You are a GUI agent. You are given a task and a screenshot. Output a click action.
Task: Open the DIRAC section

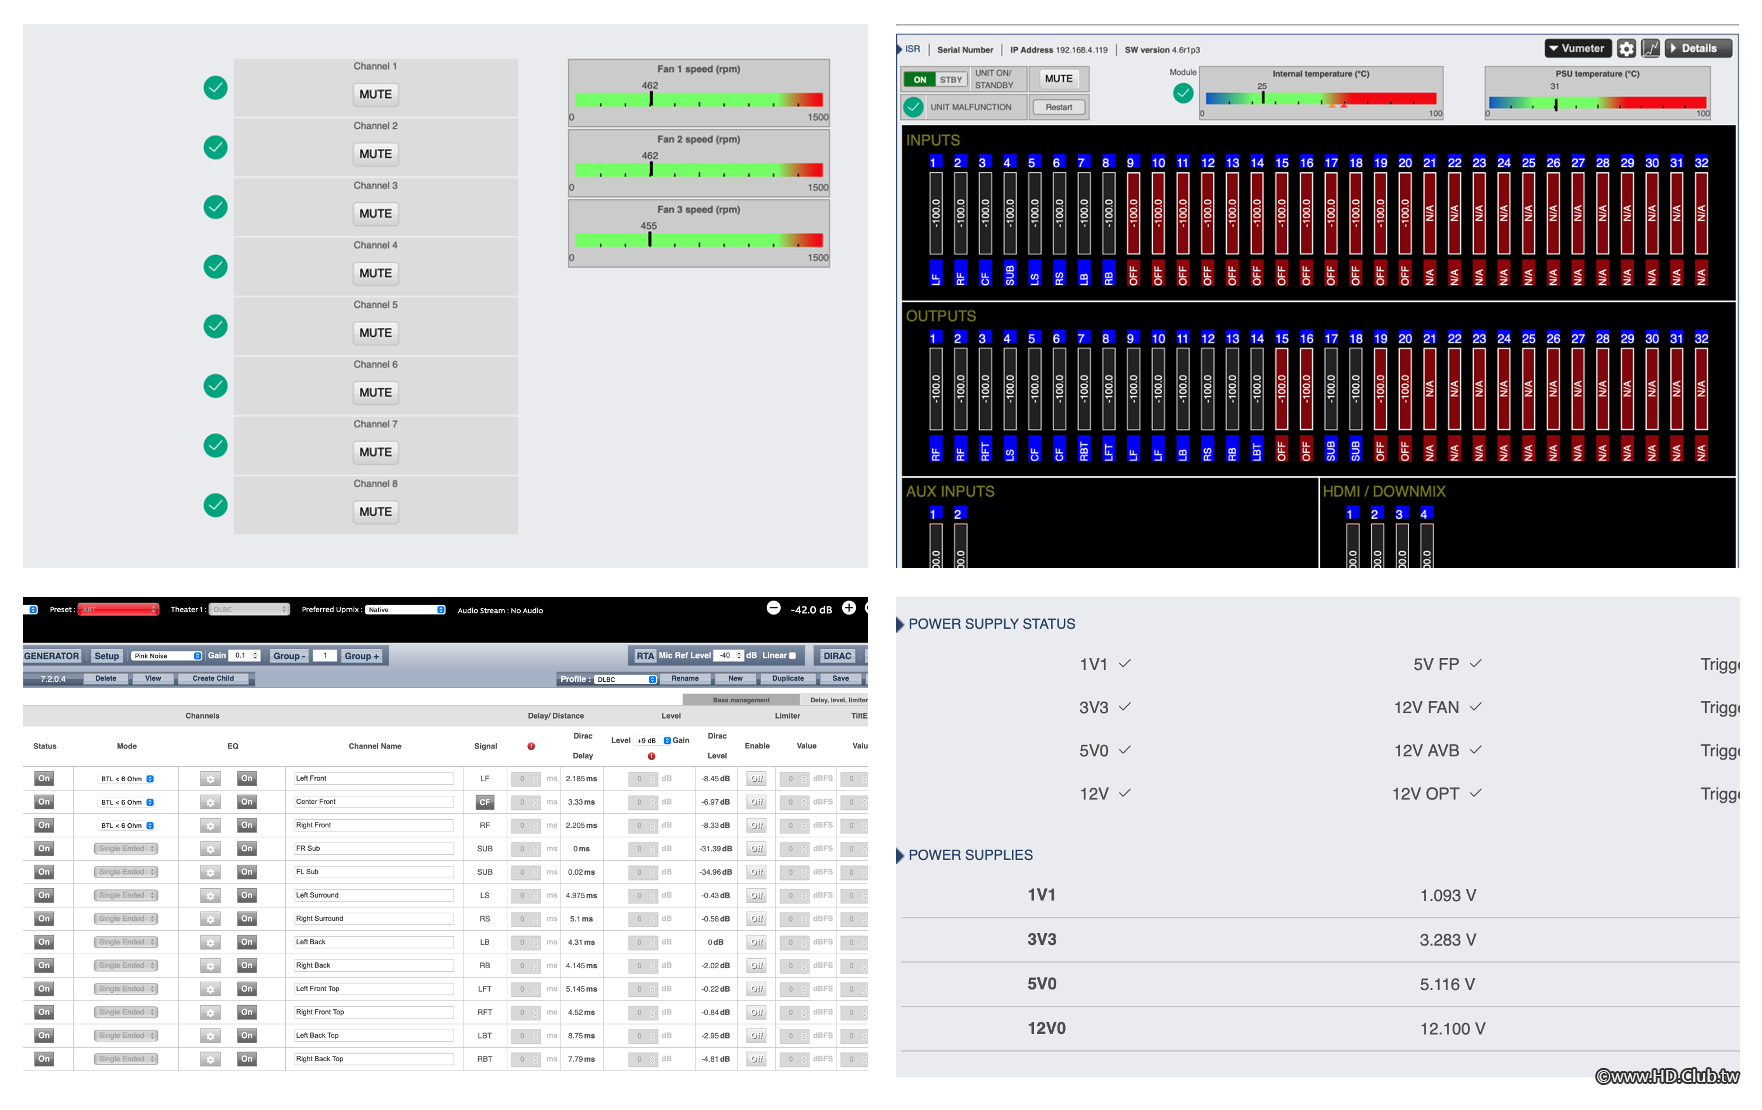point(837,656)
